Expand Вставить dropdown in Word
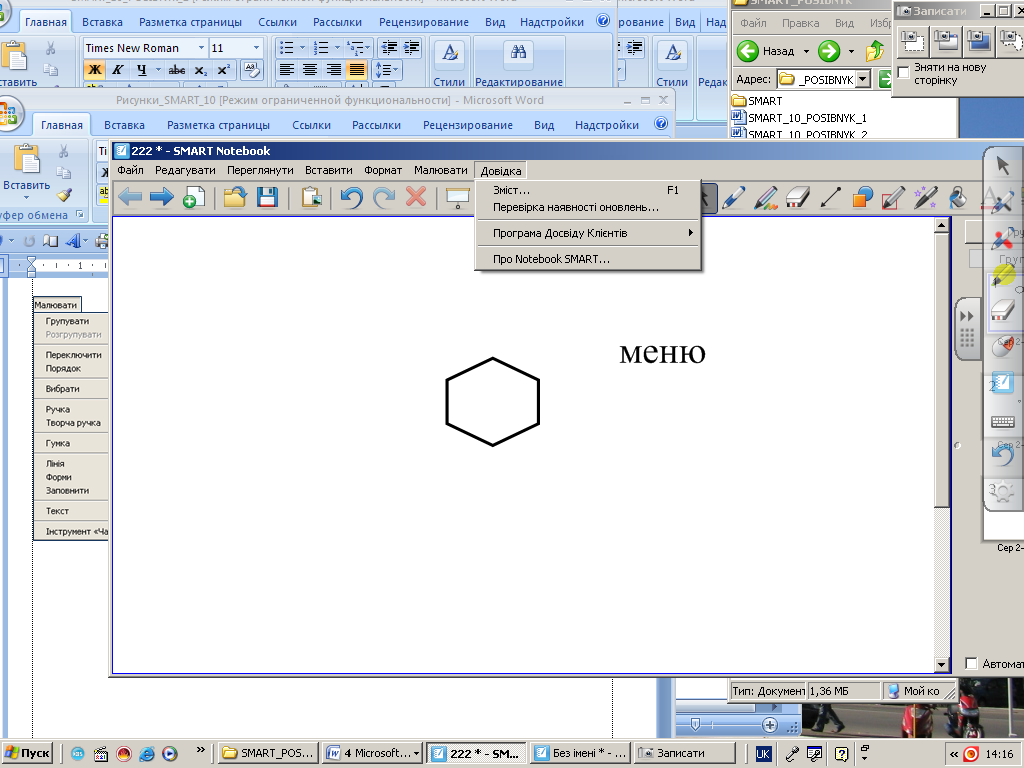1024x768 pixels. [x=26, y=197]
